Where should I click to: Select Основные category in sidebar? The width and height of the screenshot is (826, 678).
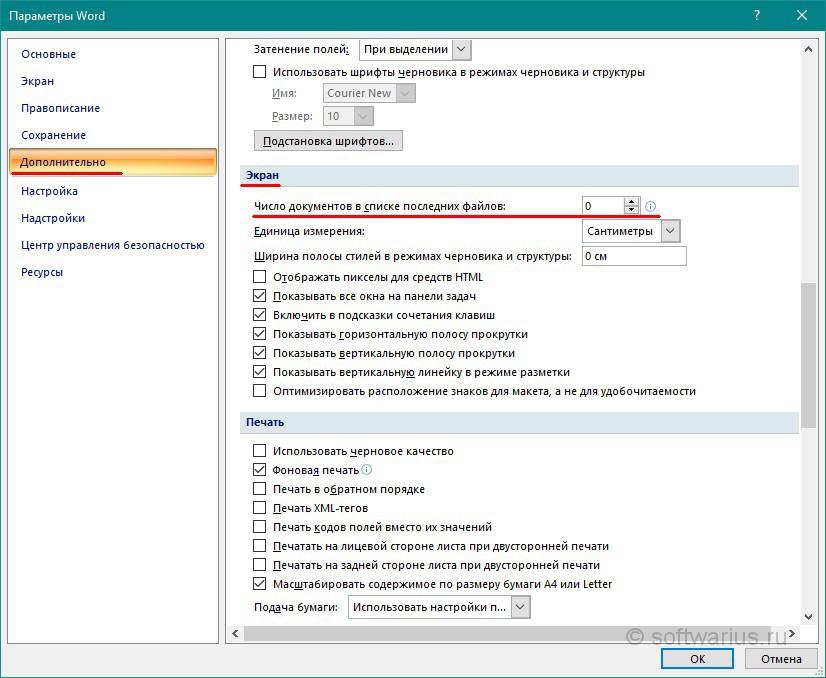coord(48,54)
